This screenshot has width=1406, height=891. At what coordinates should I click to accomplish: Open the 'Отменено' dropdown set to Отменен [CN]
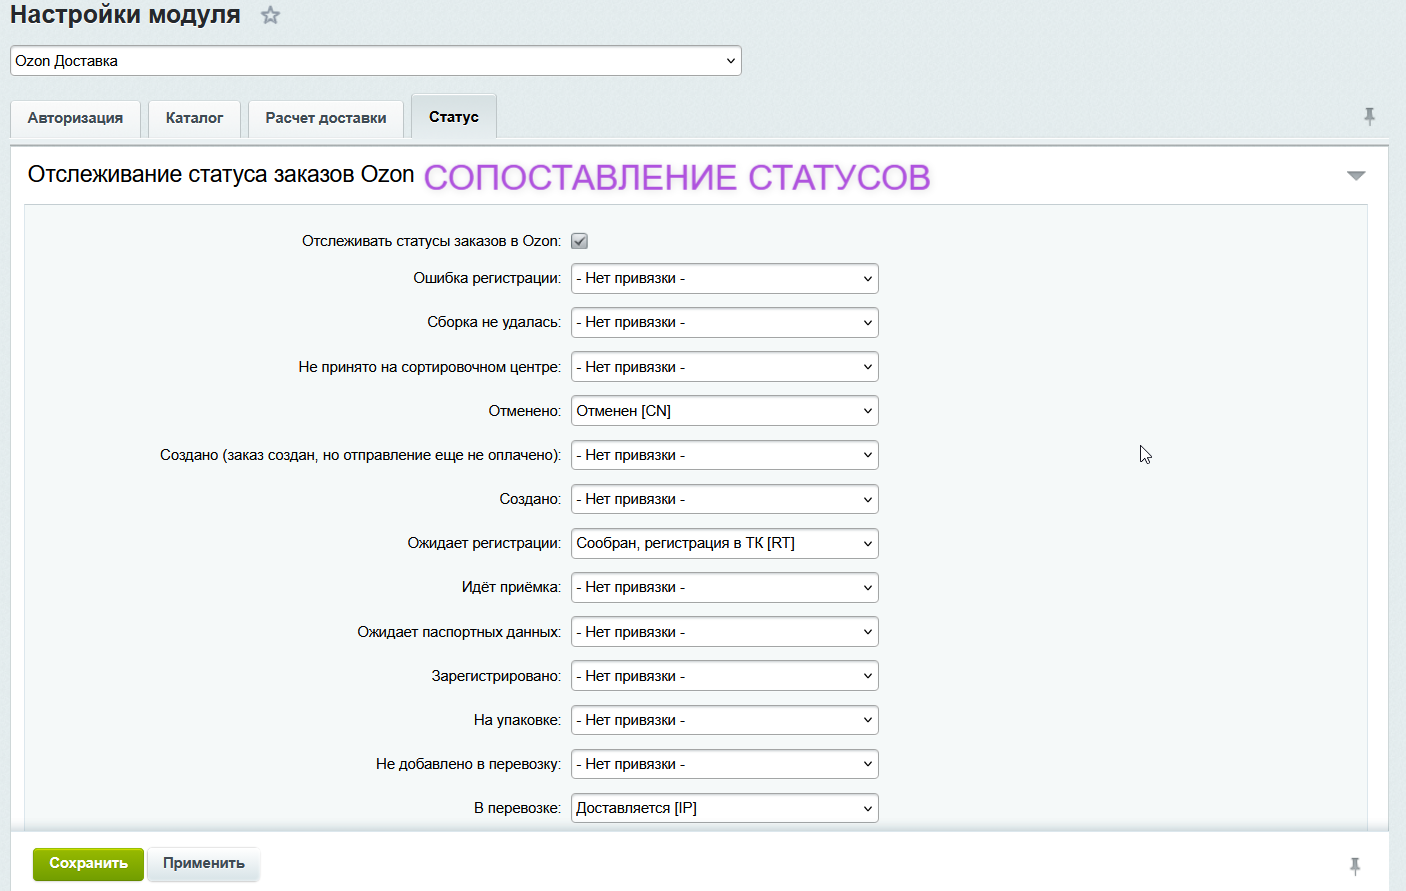(725, 411)
